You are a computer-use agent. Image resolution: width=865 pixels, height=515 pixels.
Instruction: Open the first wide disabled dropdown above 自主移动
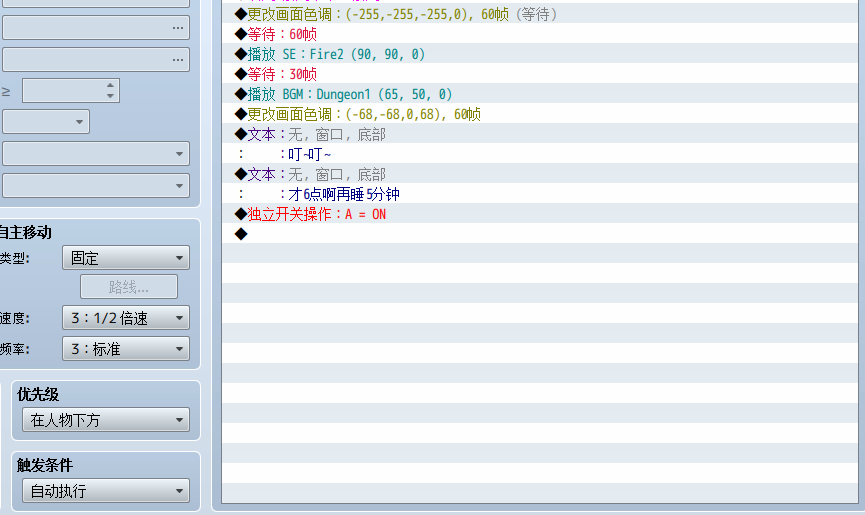pyautogui.click(x=96, y=154)
